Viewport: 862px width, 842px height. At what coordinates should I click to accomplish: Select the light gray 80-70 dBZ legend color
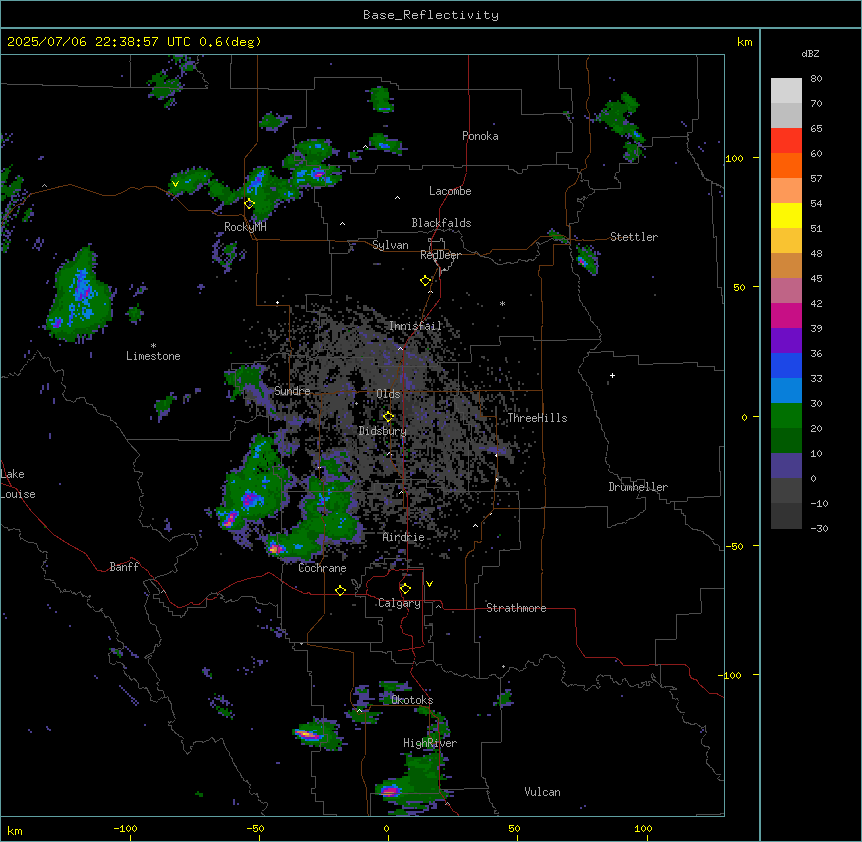tap(786, 91)
